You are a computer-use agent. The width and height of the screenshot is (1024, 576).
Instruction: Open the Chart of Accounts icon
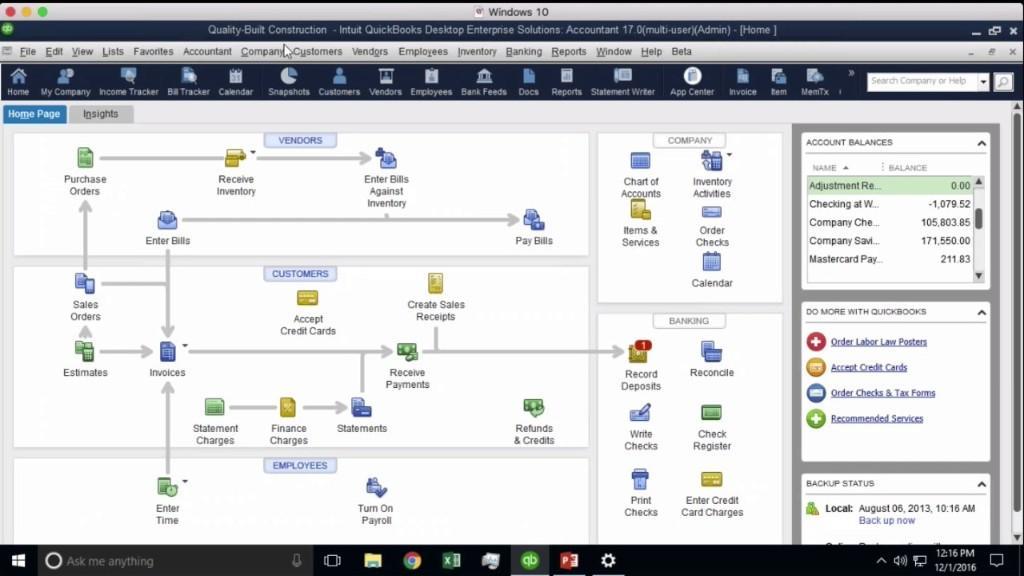click(640, 161)
